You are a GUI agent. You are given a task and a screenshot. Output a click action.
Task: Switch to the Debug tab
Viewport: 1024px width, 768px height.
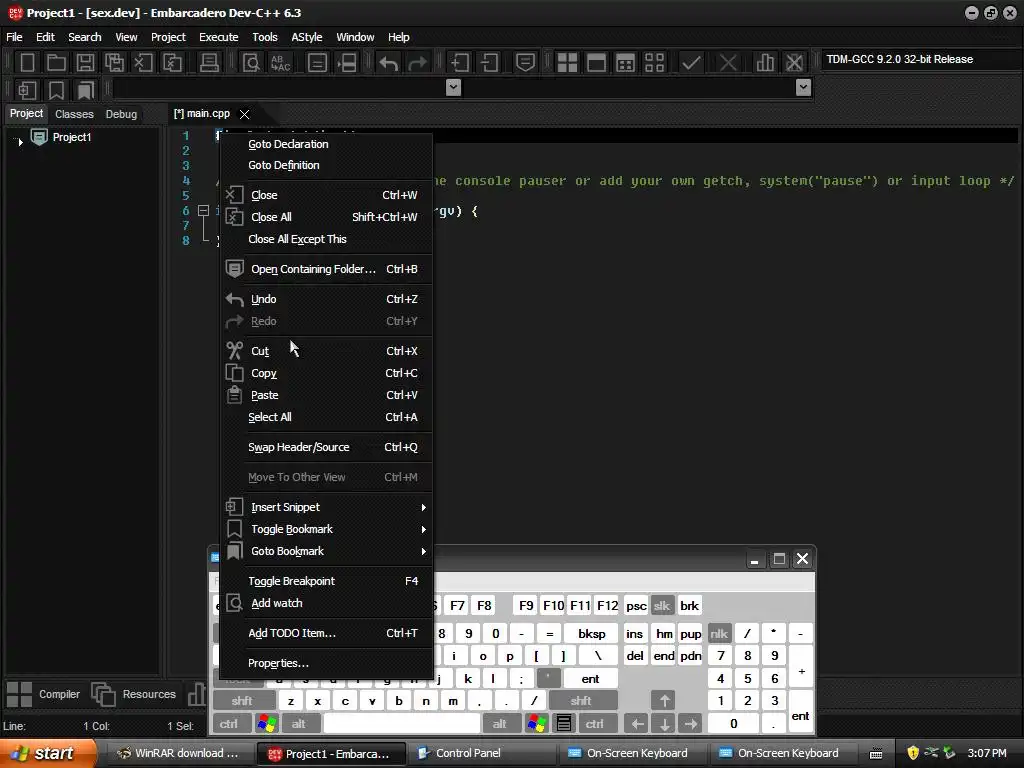tap(121, 114)
